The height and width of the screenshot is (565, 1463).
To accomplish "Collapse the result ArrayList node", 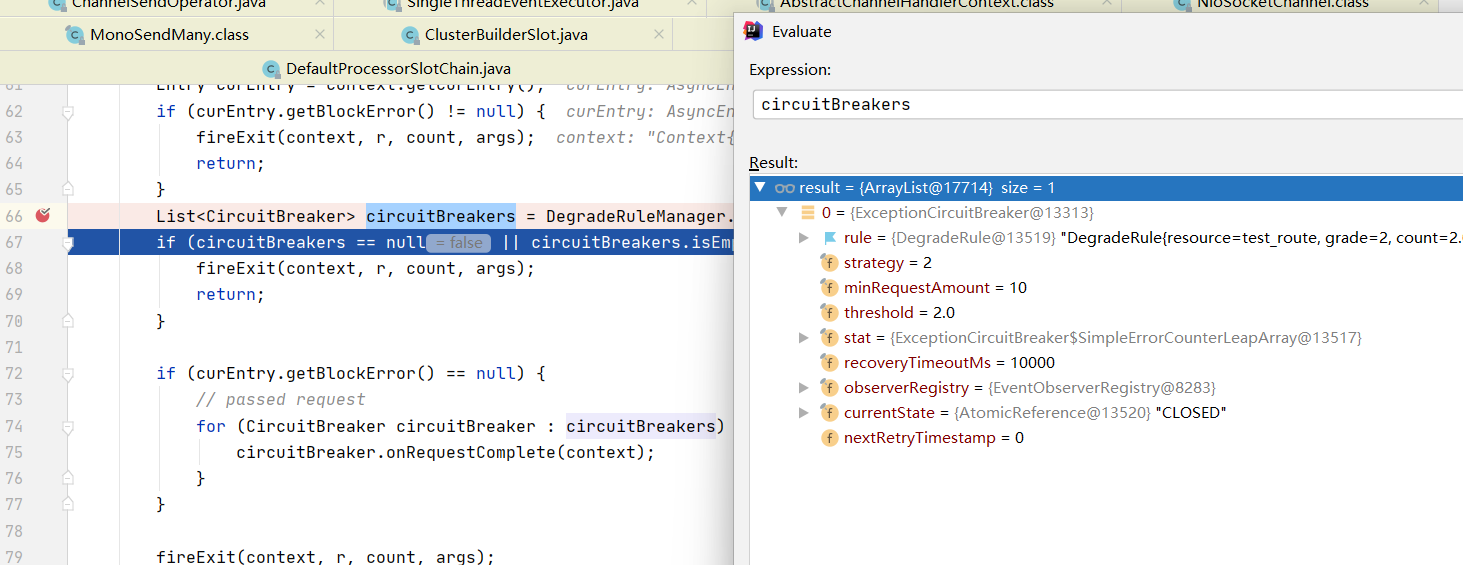I will [760, 188].
